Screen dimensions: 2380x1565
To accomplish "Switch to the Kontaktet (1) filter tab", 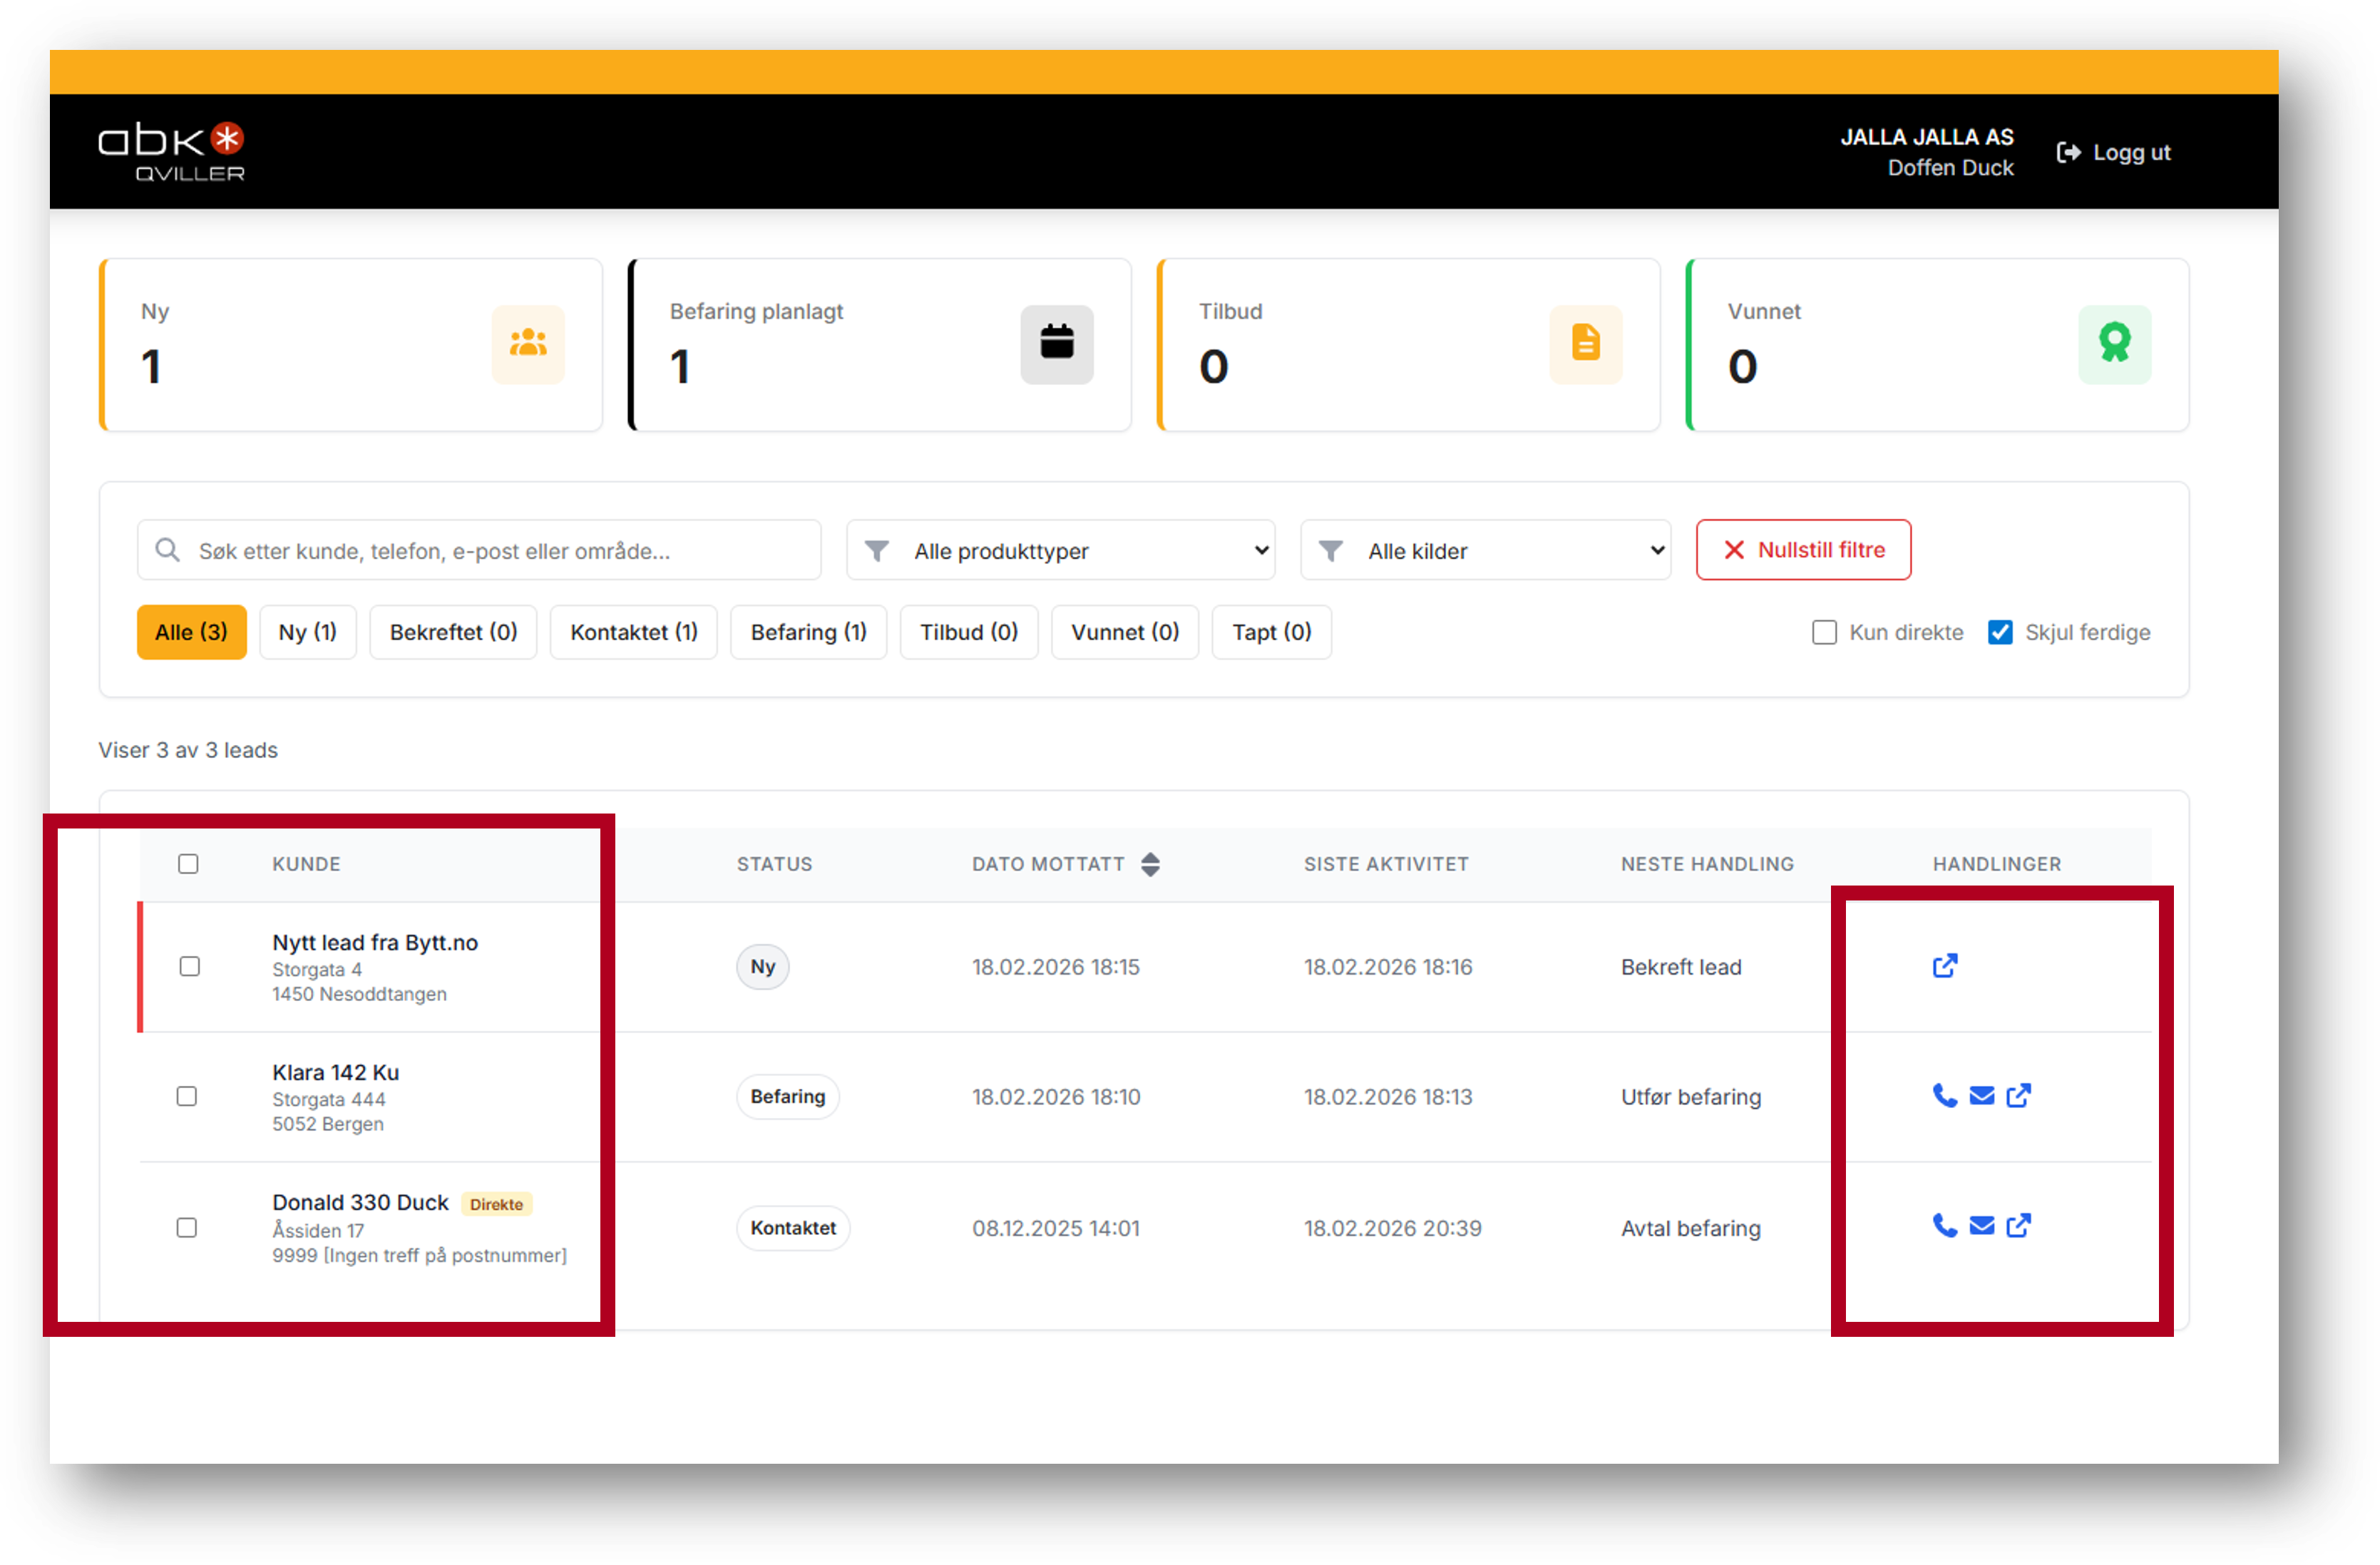I will tap(633, 632).
